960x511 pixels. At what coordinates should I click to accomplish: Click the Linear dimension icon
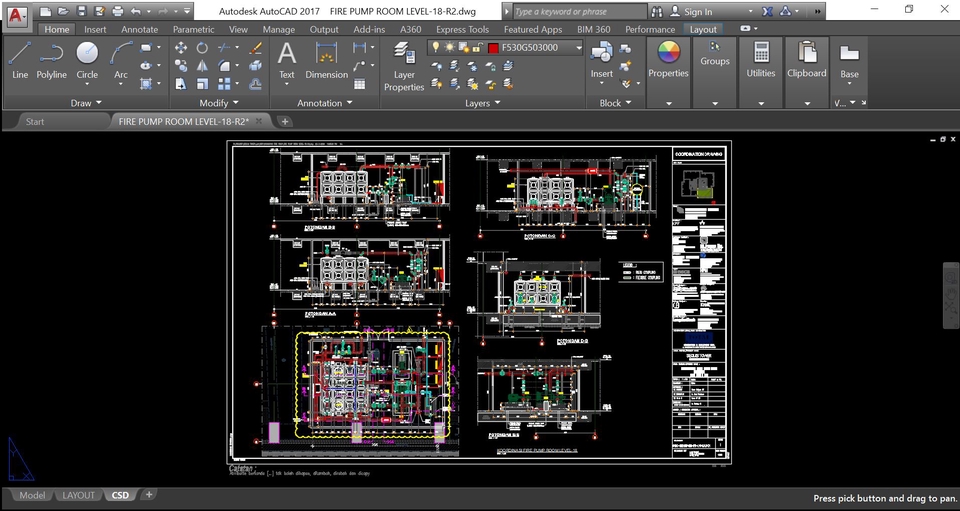(360, 48)
